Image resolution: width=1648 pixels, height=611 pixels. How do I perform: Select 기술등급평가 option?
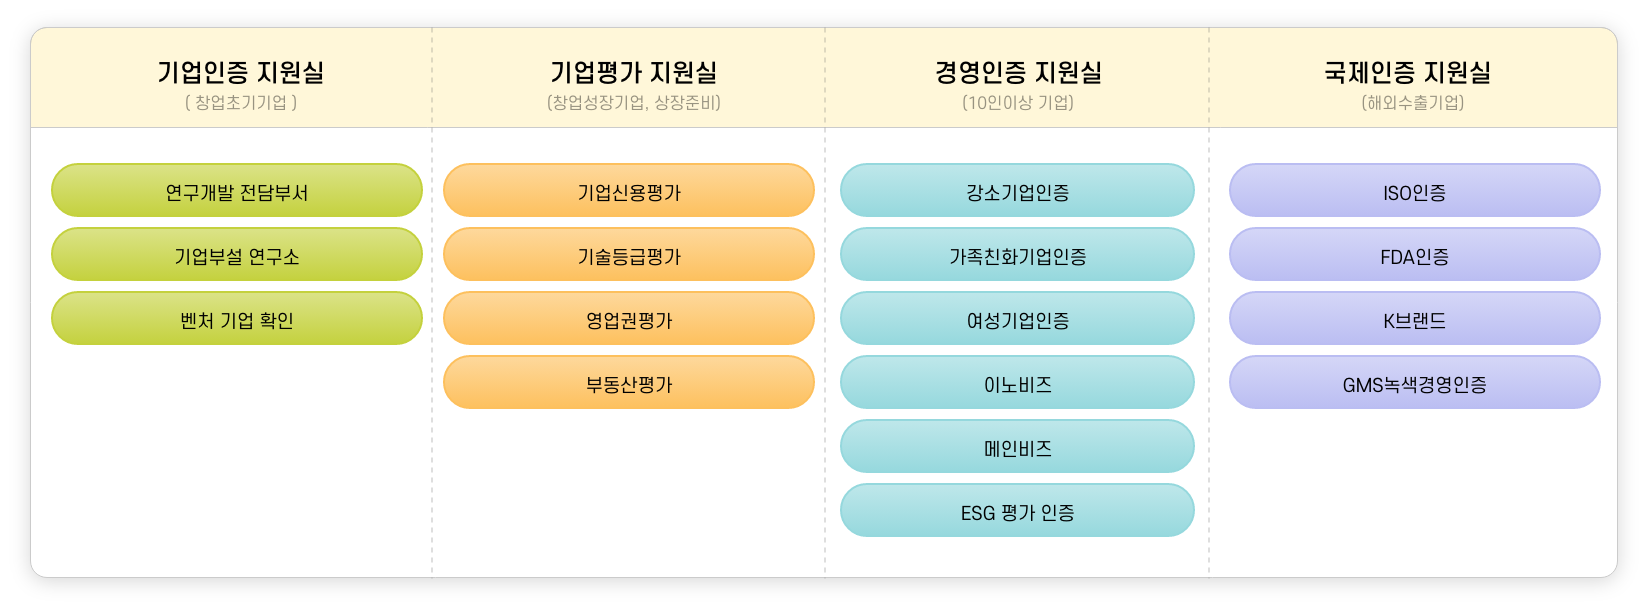point(629,255)
